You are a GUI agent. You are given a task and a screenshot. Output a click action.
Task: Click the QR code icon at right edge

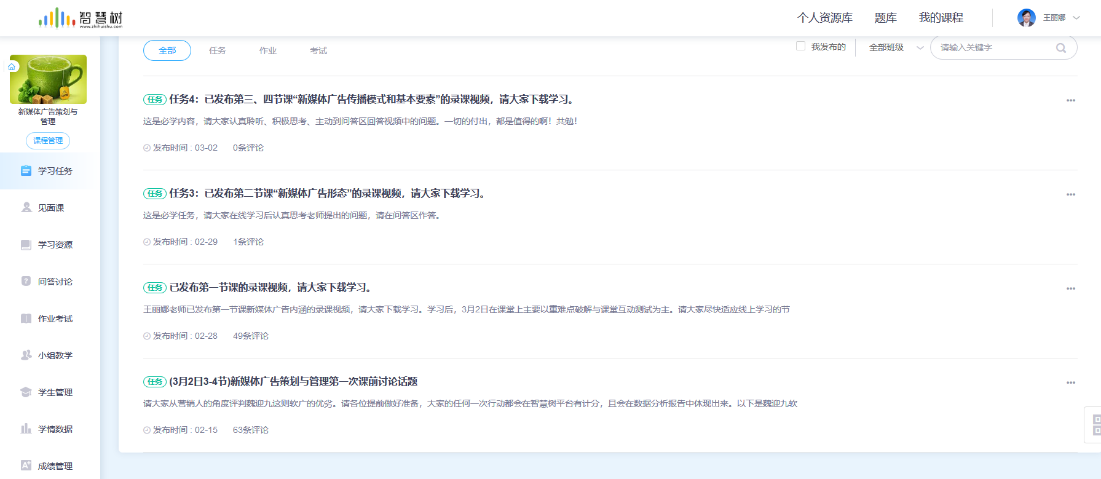(1092, 424)
